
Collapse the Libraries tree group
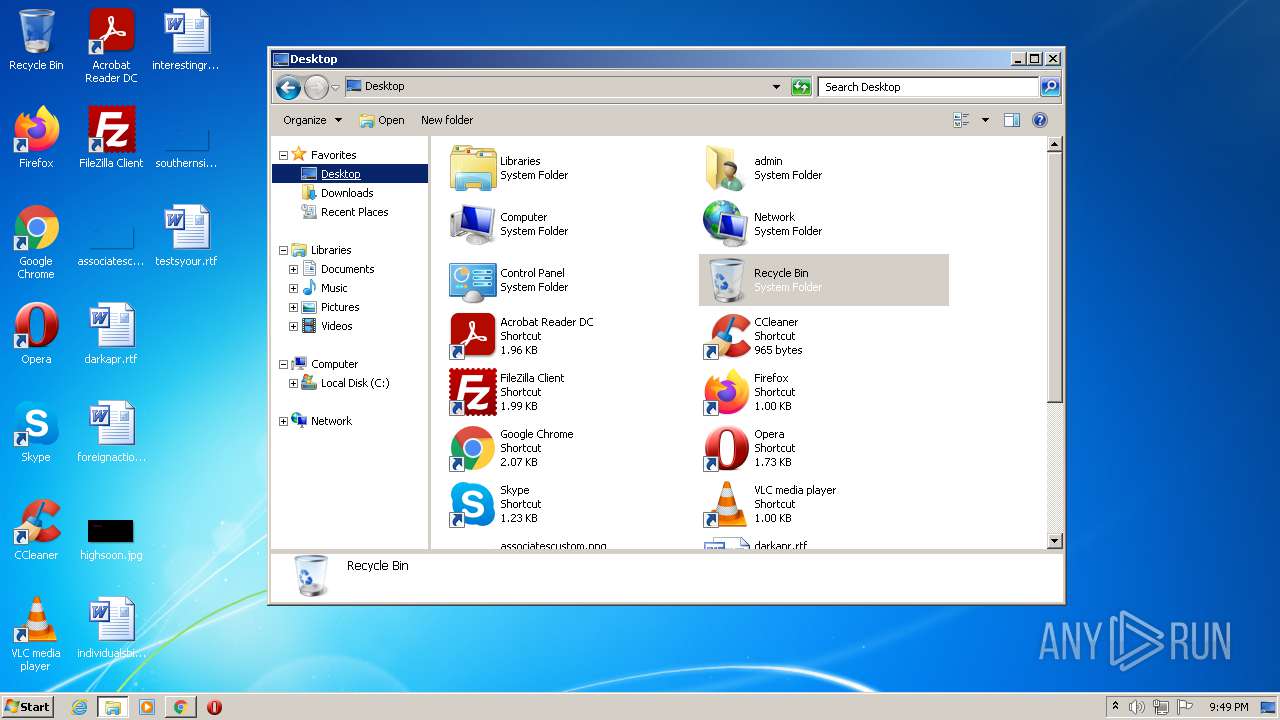tap(283, 250)
